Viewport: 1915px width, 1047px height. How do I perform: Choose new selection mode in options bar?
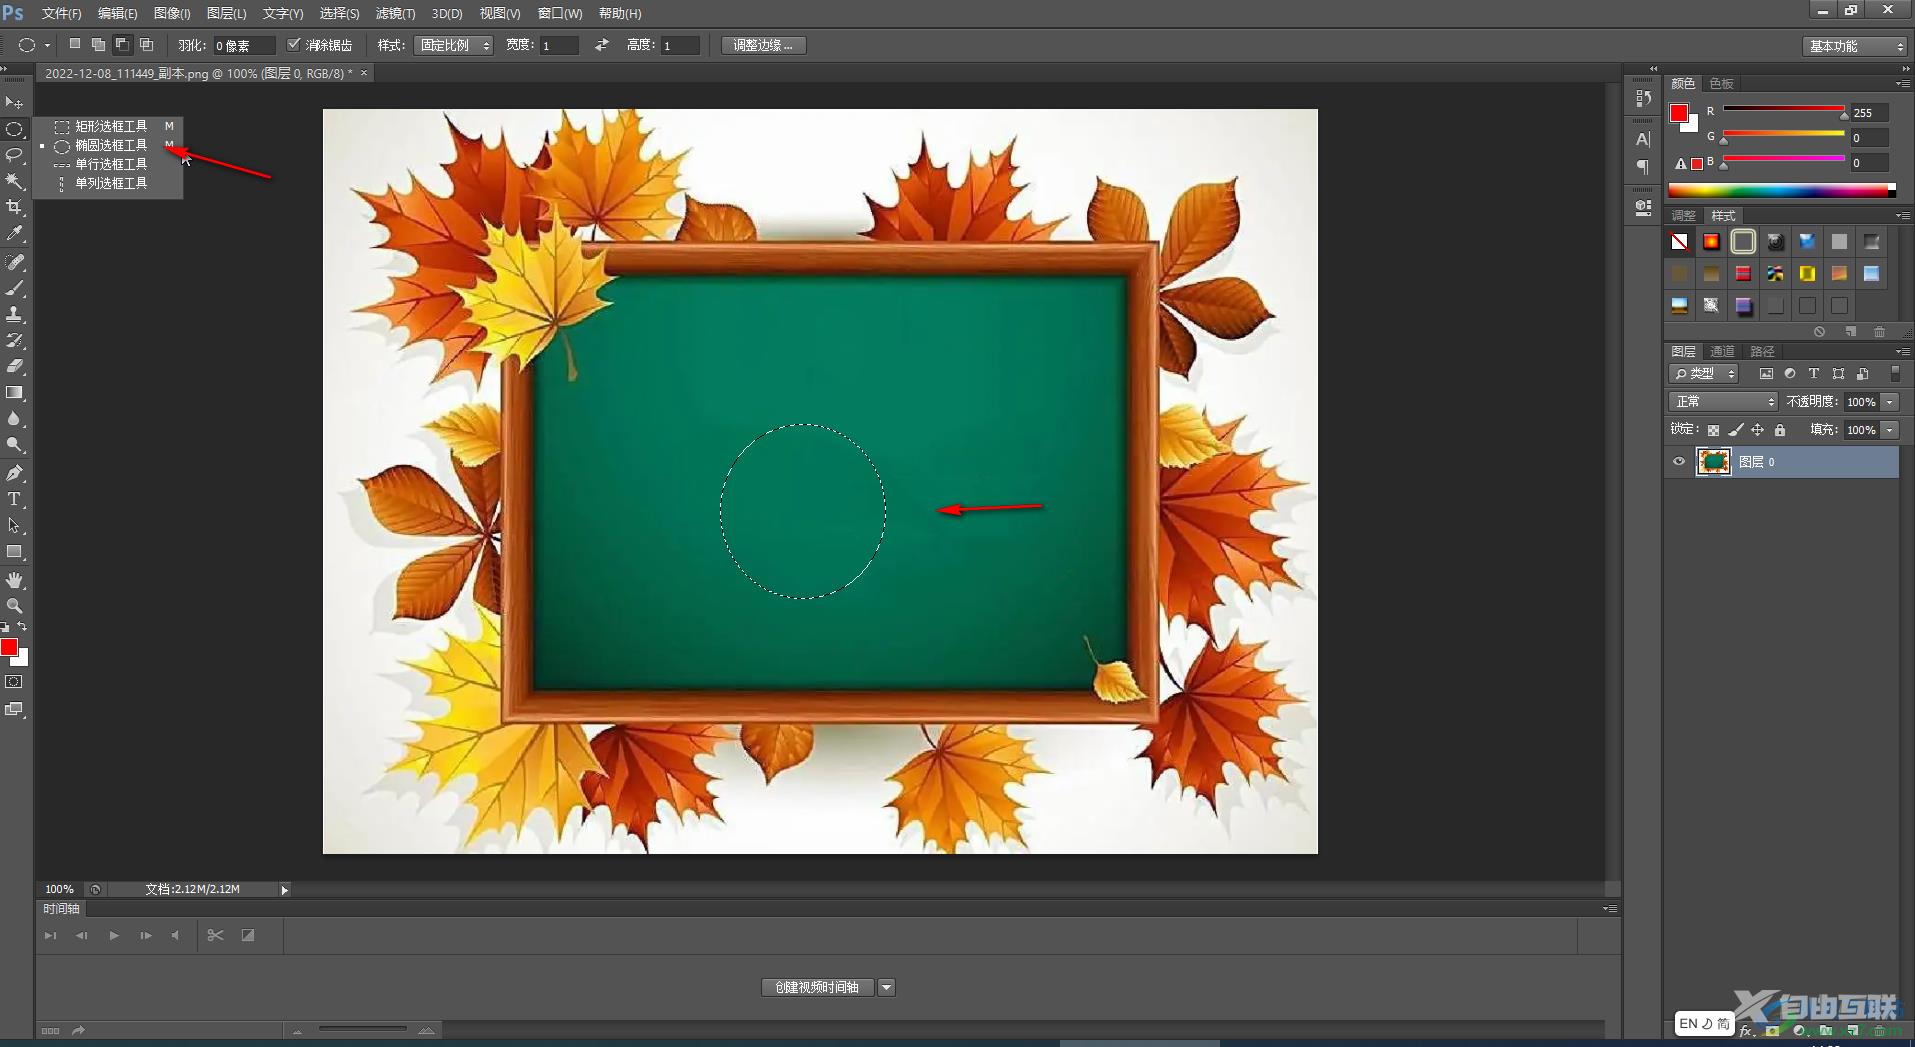coord(75,45)
